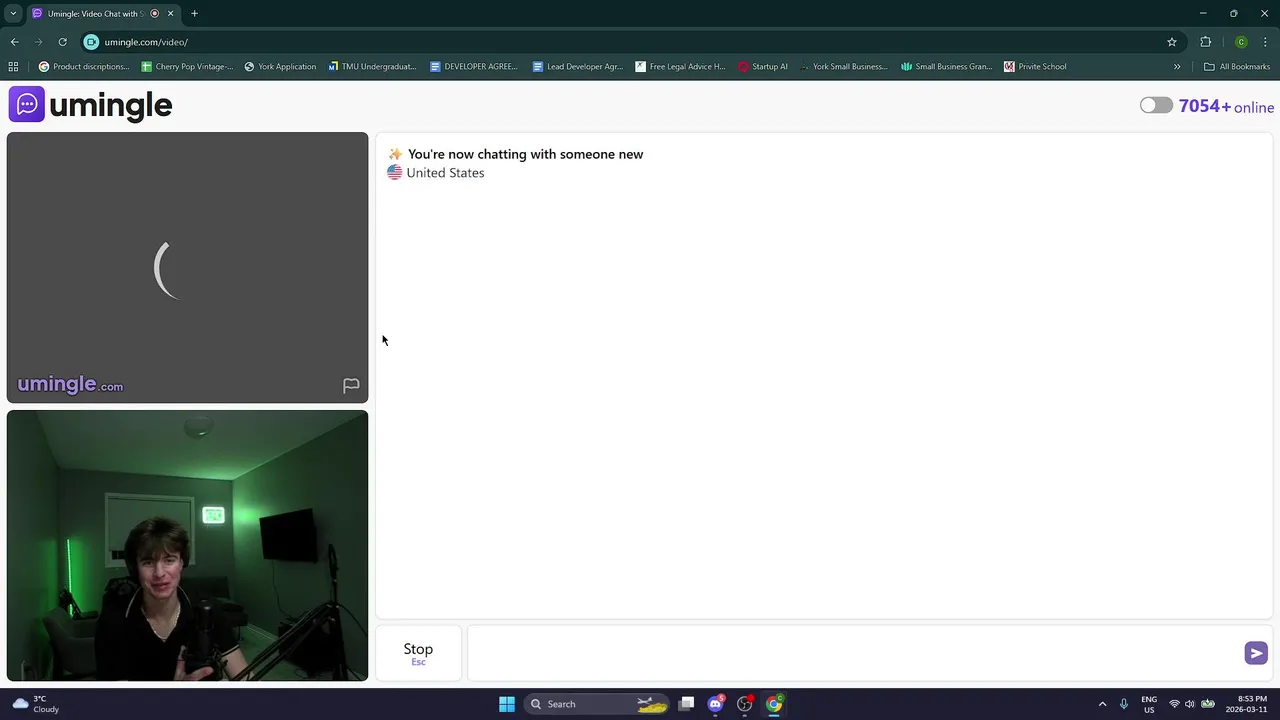Click the United States country label
The height and width of the screenshot is (720, 1280).
[445, 173]
